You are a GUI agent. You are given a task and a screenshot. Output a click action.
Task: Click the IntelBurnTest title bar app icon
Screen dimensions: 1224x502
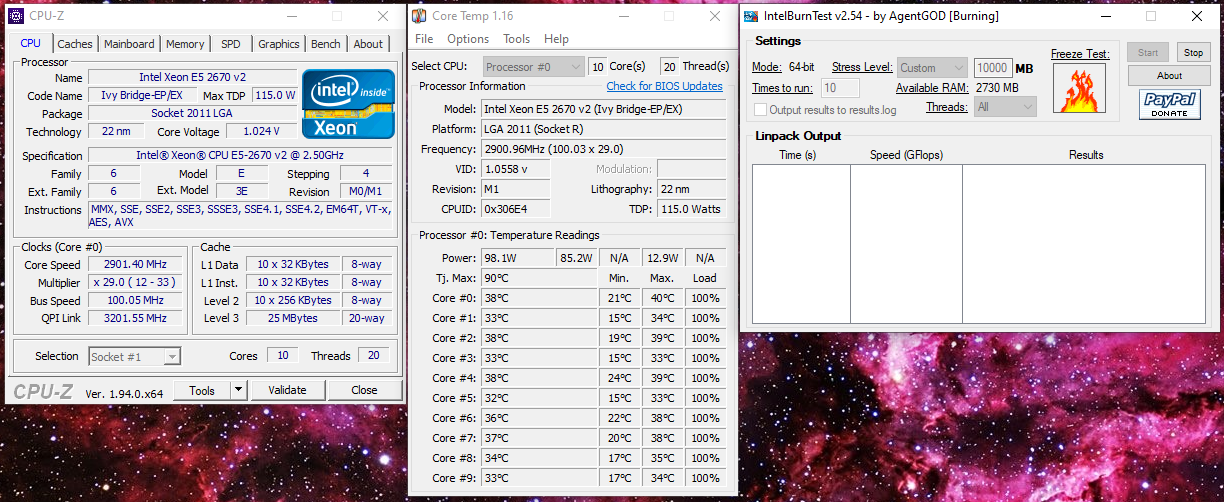click(750, 16)
